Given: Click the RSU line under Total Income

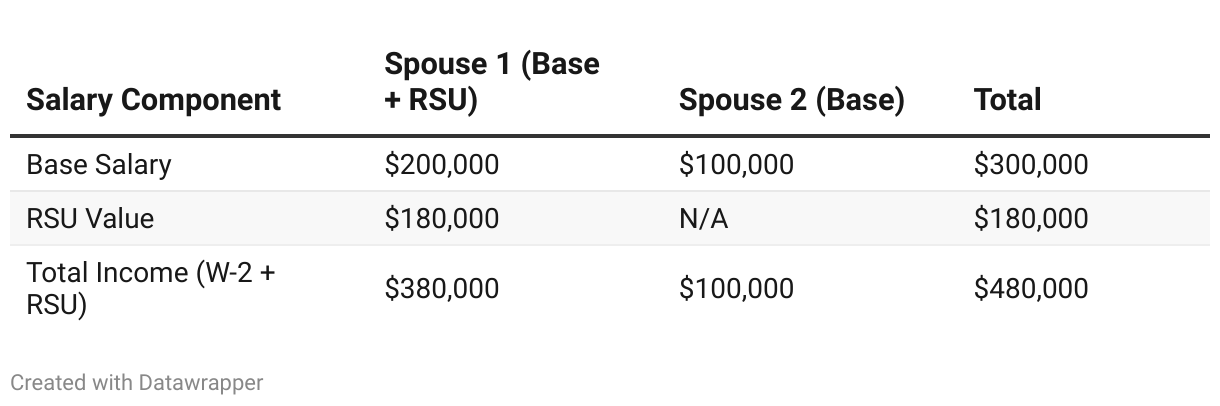Looking at the screenshot, I should click(x=56, y=304).
